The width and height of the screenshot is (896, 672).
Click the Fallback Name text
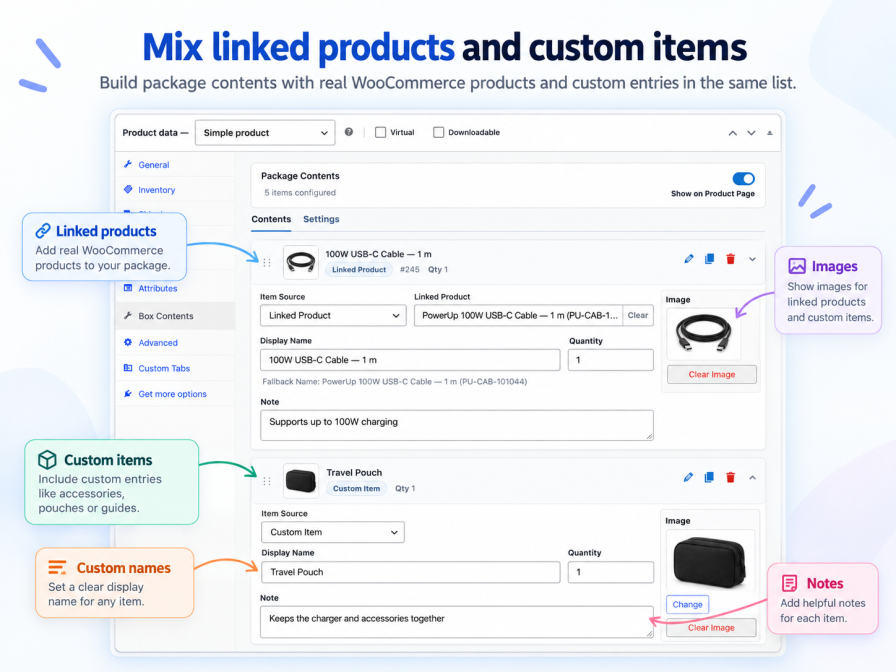pos(394,382)
